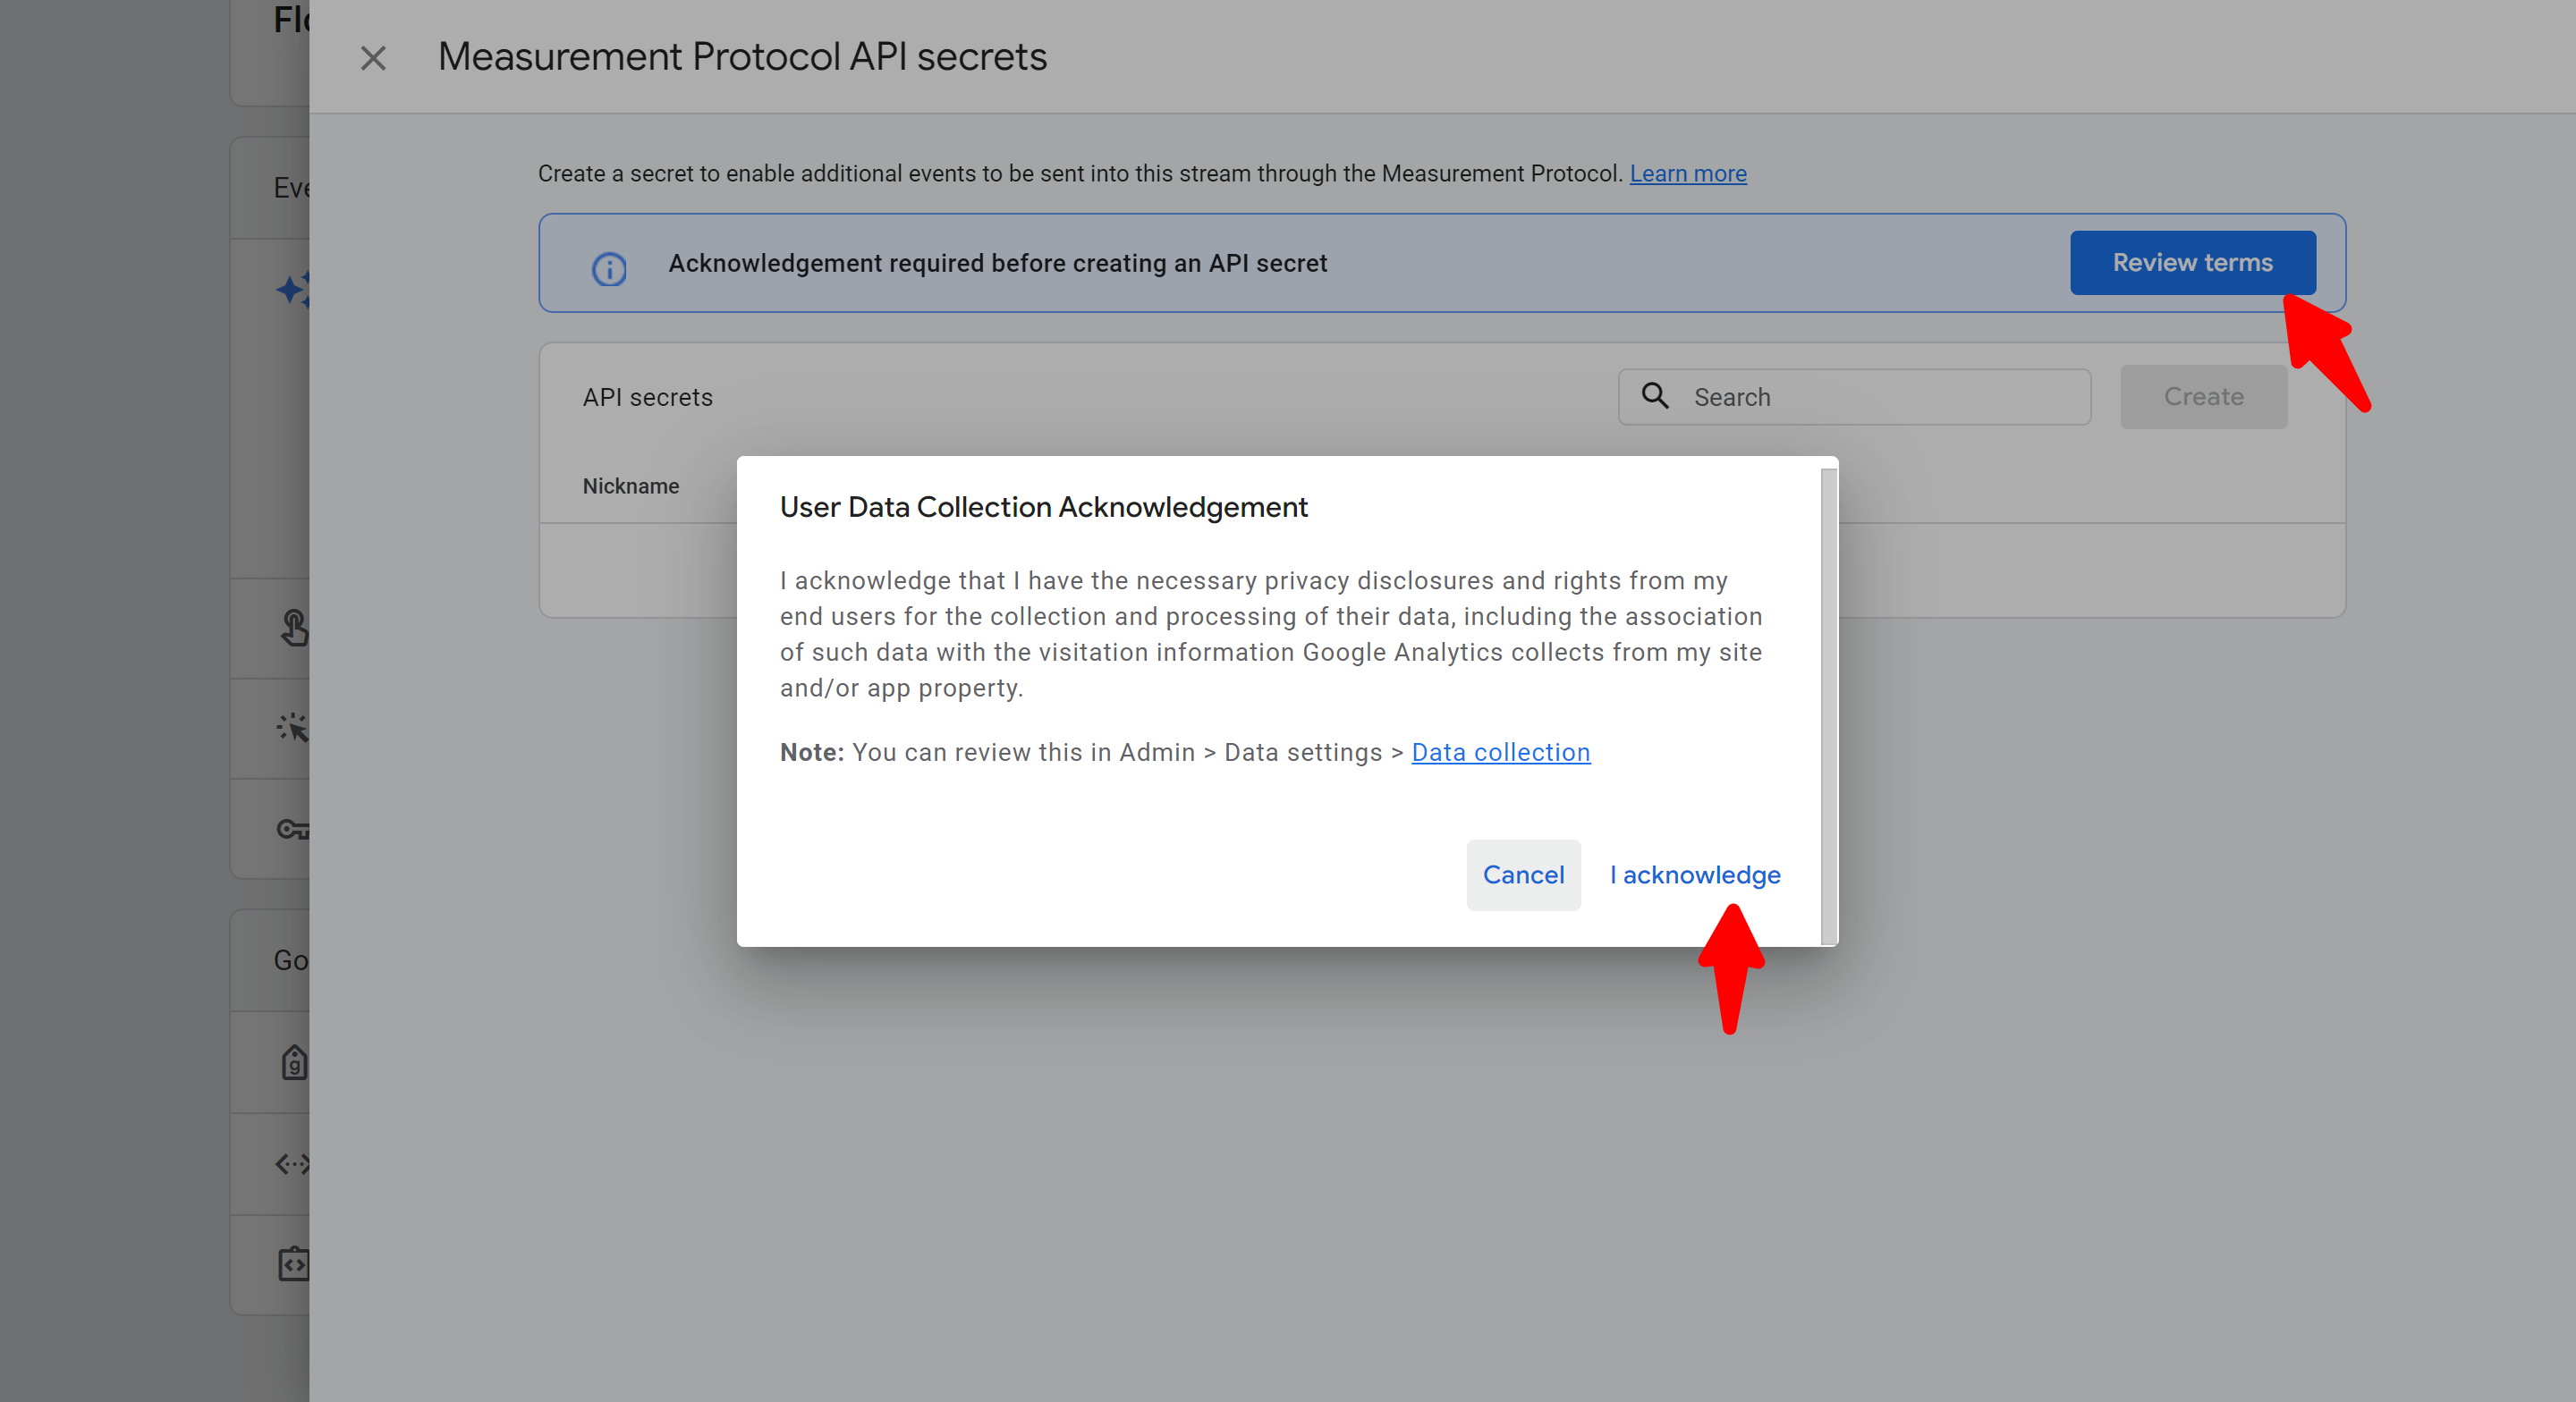The height and width of the screenshot is (1402, 2576).
Task: Cancel the acknowledgement dialog
Action: 1522,875
